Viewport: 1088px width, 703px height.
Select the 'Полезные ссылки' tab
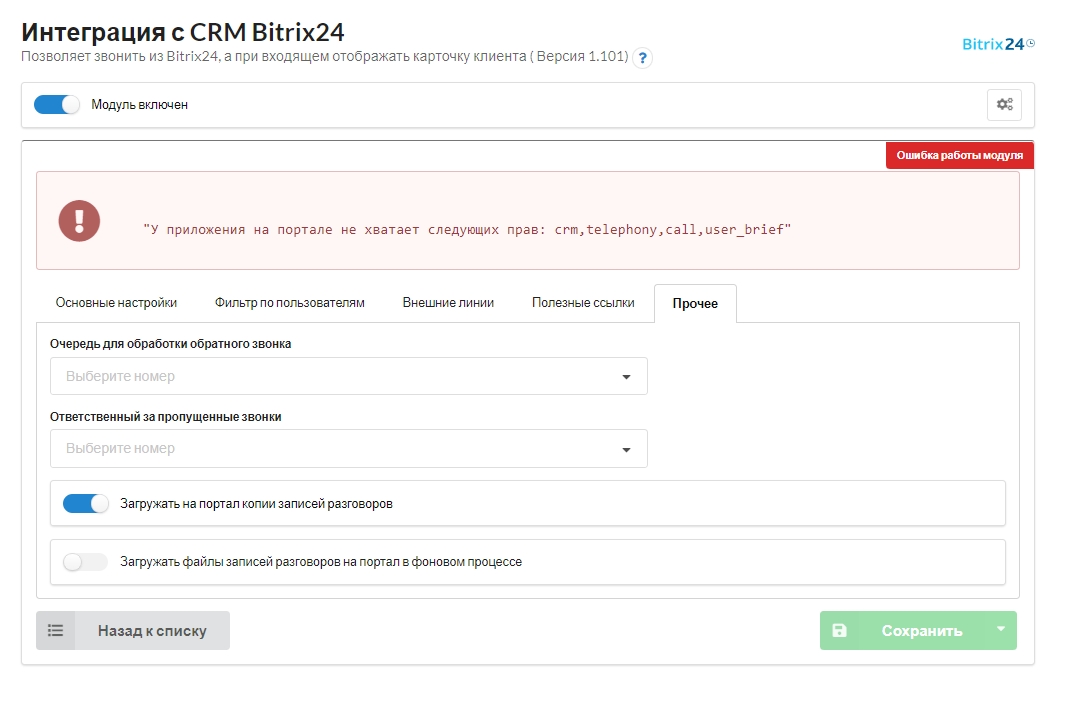click(583, 303)
